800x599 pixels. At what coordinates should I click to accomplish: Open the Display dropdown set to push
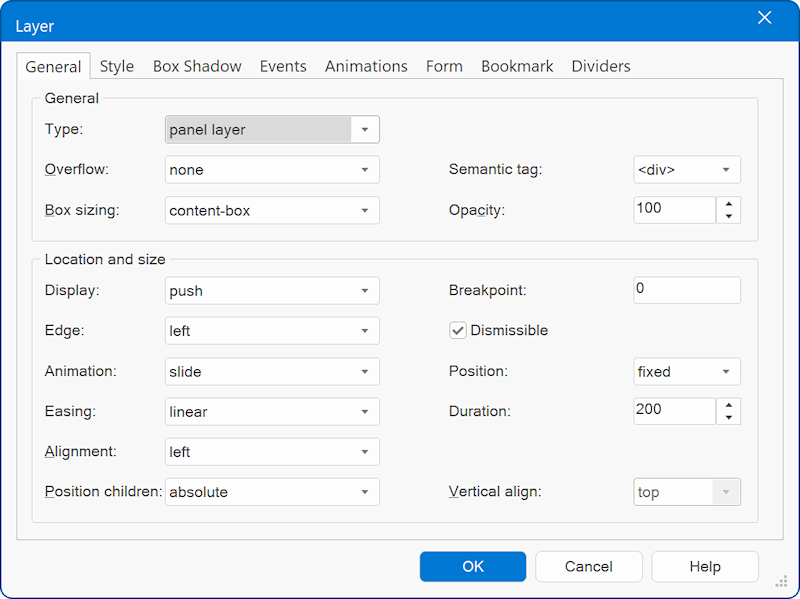point(365,291)
